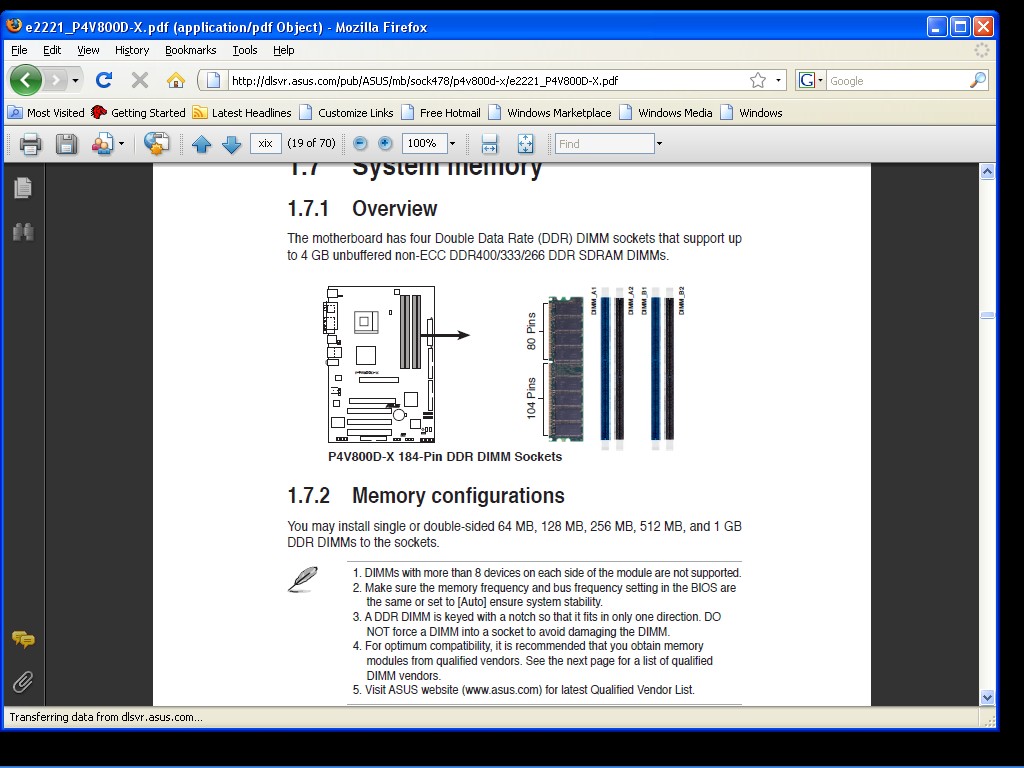Click the page number field xix
Screen dimensions: 1024x768
click(265, 144)
